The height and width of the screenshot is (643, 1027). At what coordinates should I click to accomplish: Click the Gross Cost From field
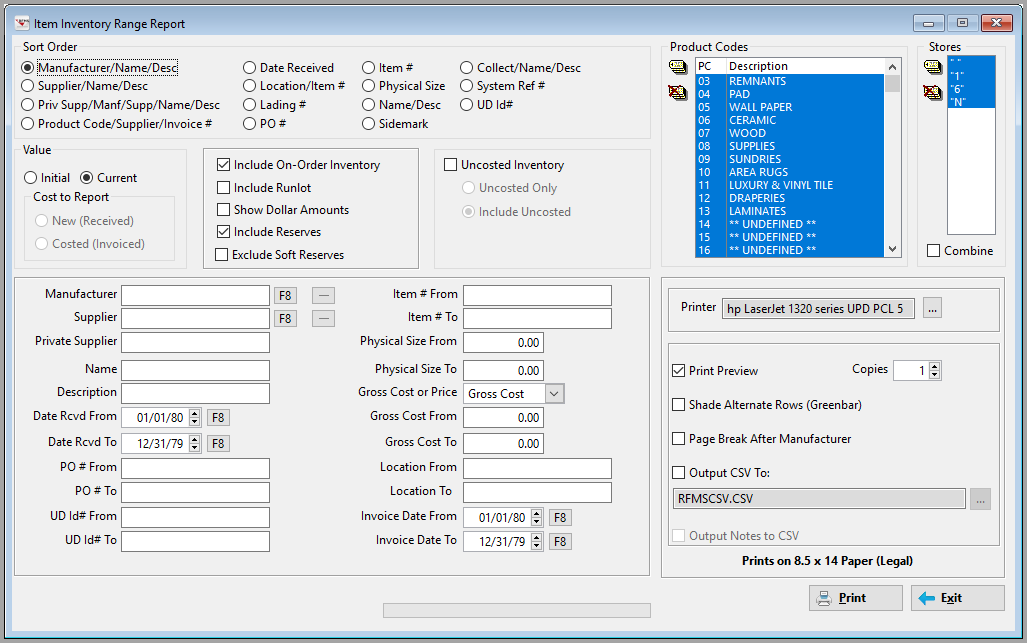[503, 417]
